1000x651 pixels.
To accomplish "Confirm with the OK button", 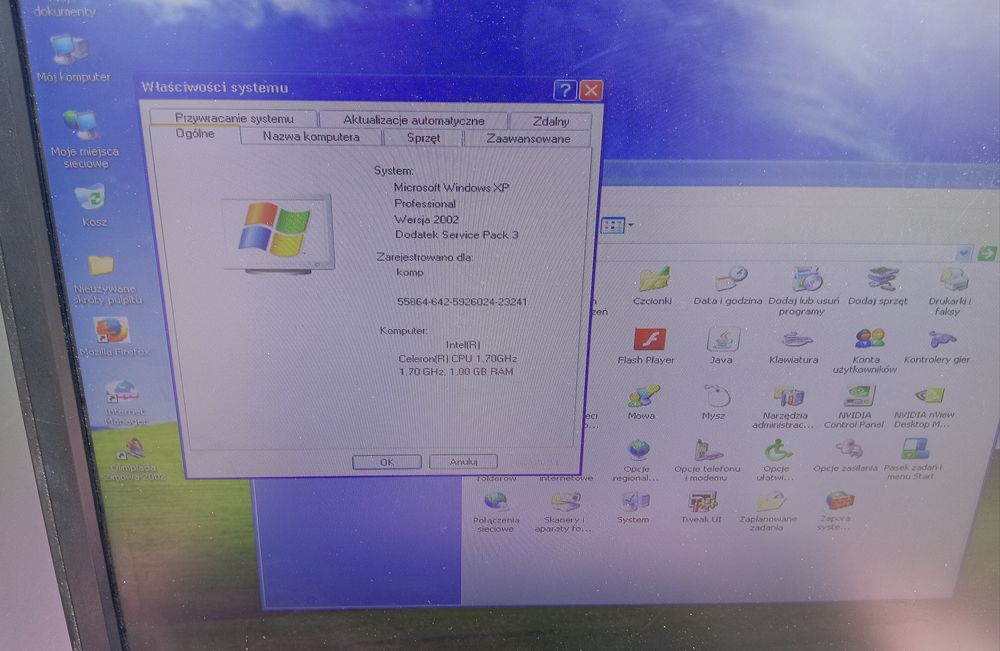I will coord(386,462).
